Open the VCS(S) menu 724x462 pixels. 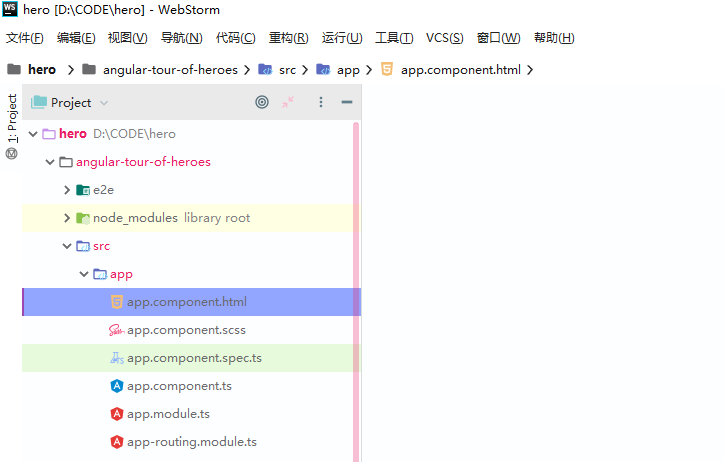click(x=445, y=38)
